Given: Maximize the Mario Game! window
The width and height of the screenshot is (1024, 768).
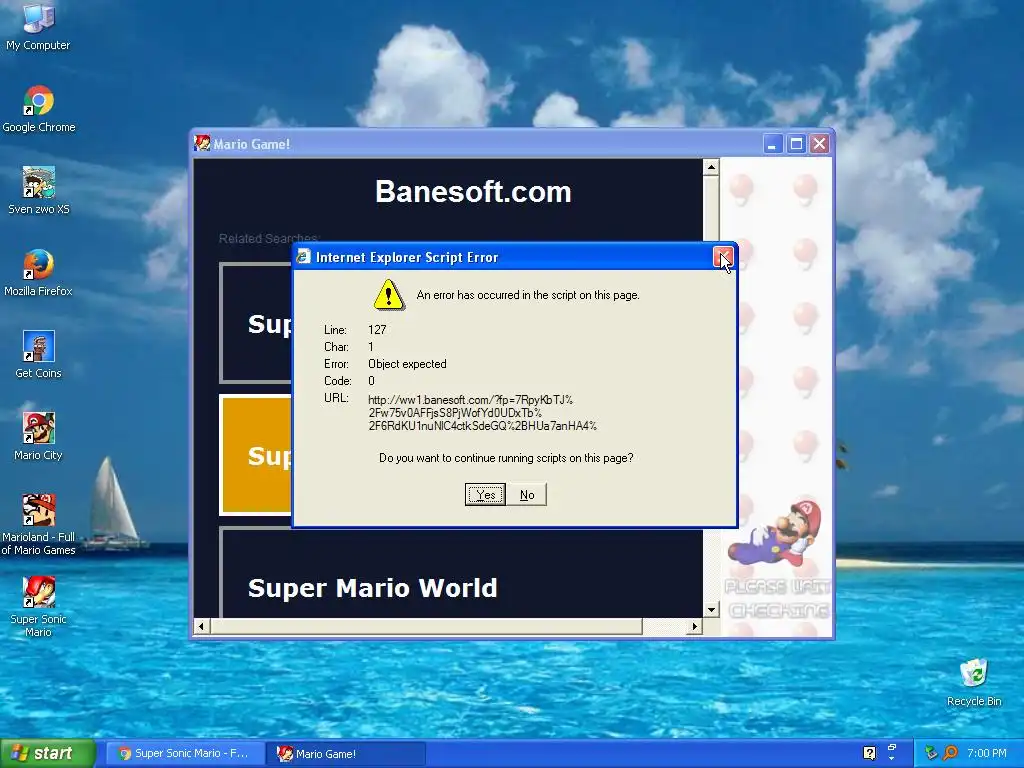Looking at the screenshot, I should (796, 144).
